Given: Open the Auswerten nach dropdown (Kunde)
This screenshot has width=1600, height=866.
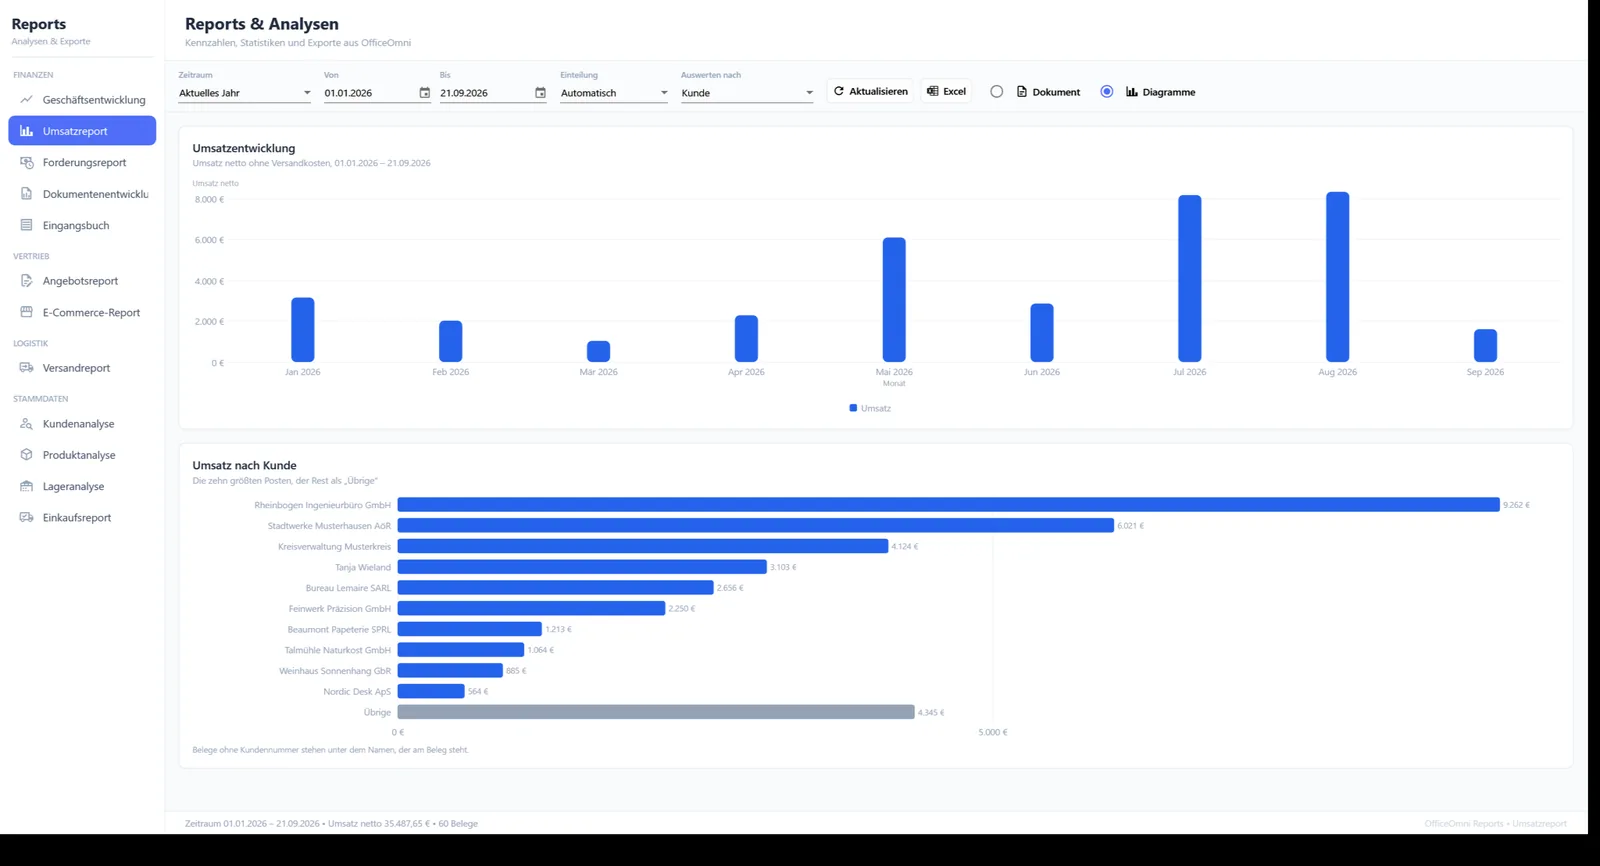Looking at the screenshot, I should pos(747,93).
